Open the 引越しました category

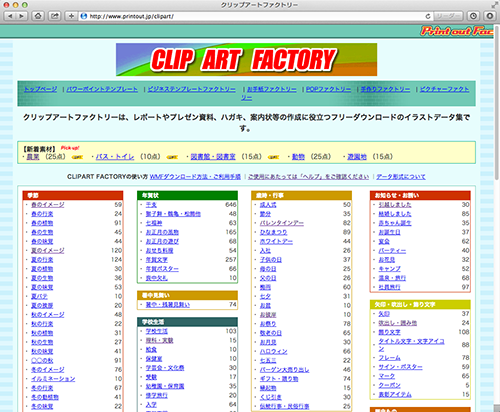click(395, 205)
